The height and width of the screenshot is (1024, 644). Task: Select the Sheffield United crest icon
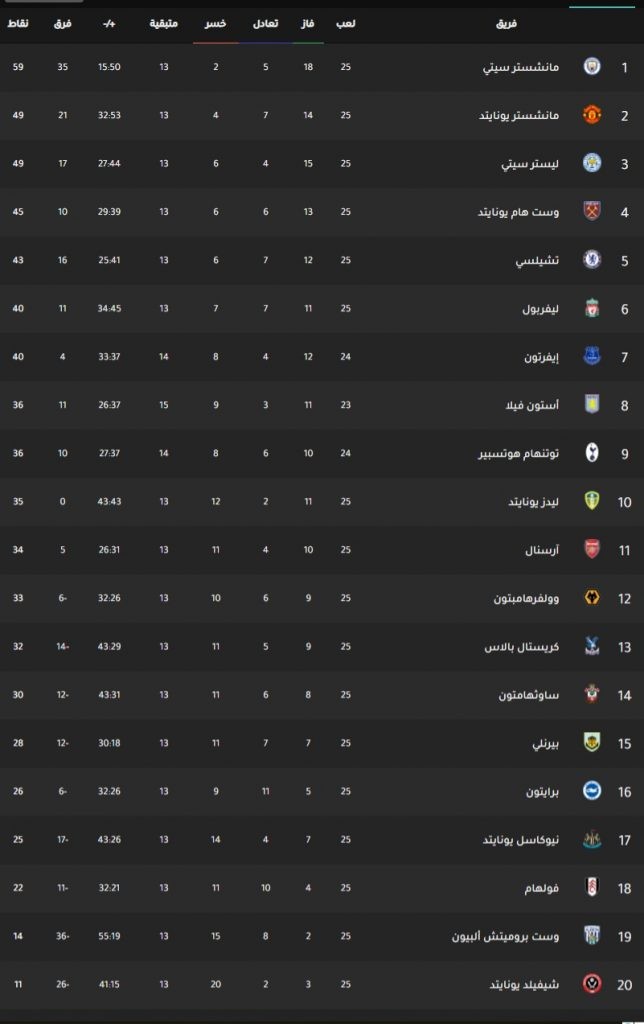pyautogui.click(x=592, y=984)
